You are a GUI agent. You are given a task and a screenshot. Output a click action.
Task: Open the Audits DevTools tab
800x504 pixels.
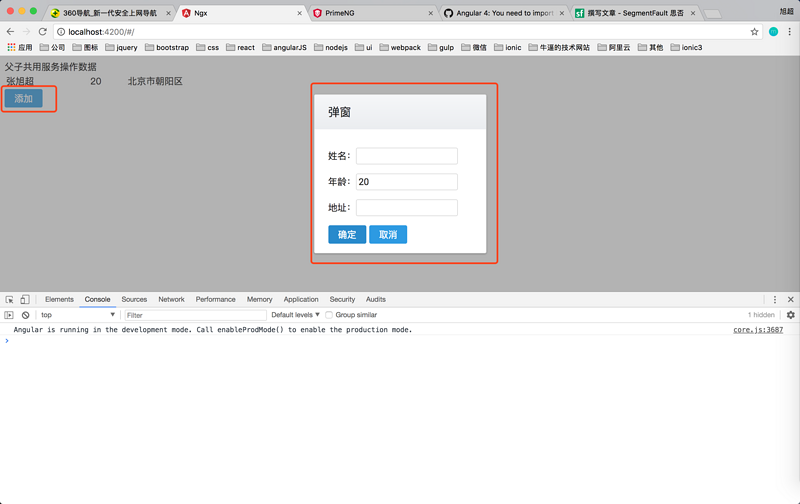(376, 299)
